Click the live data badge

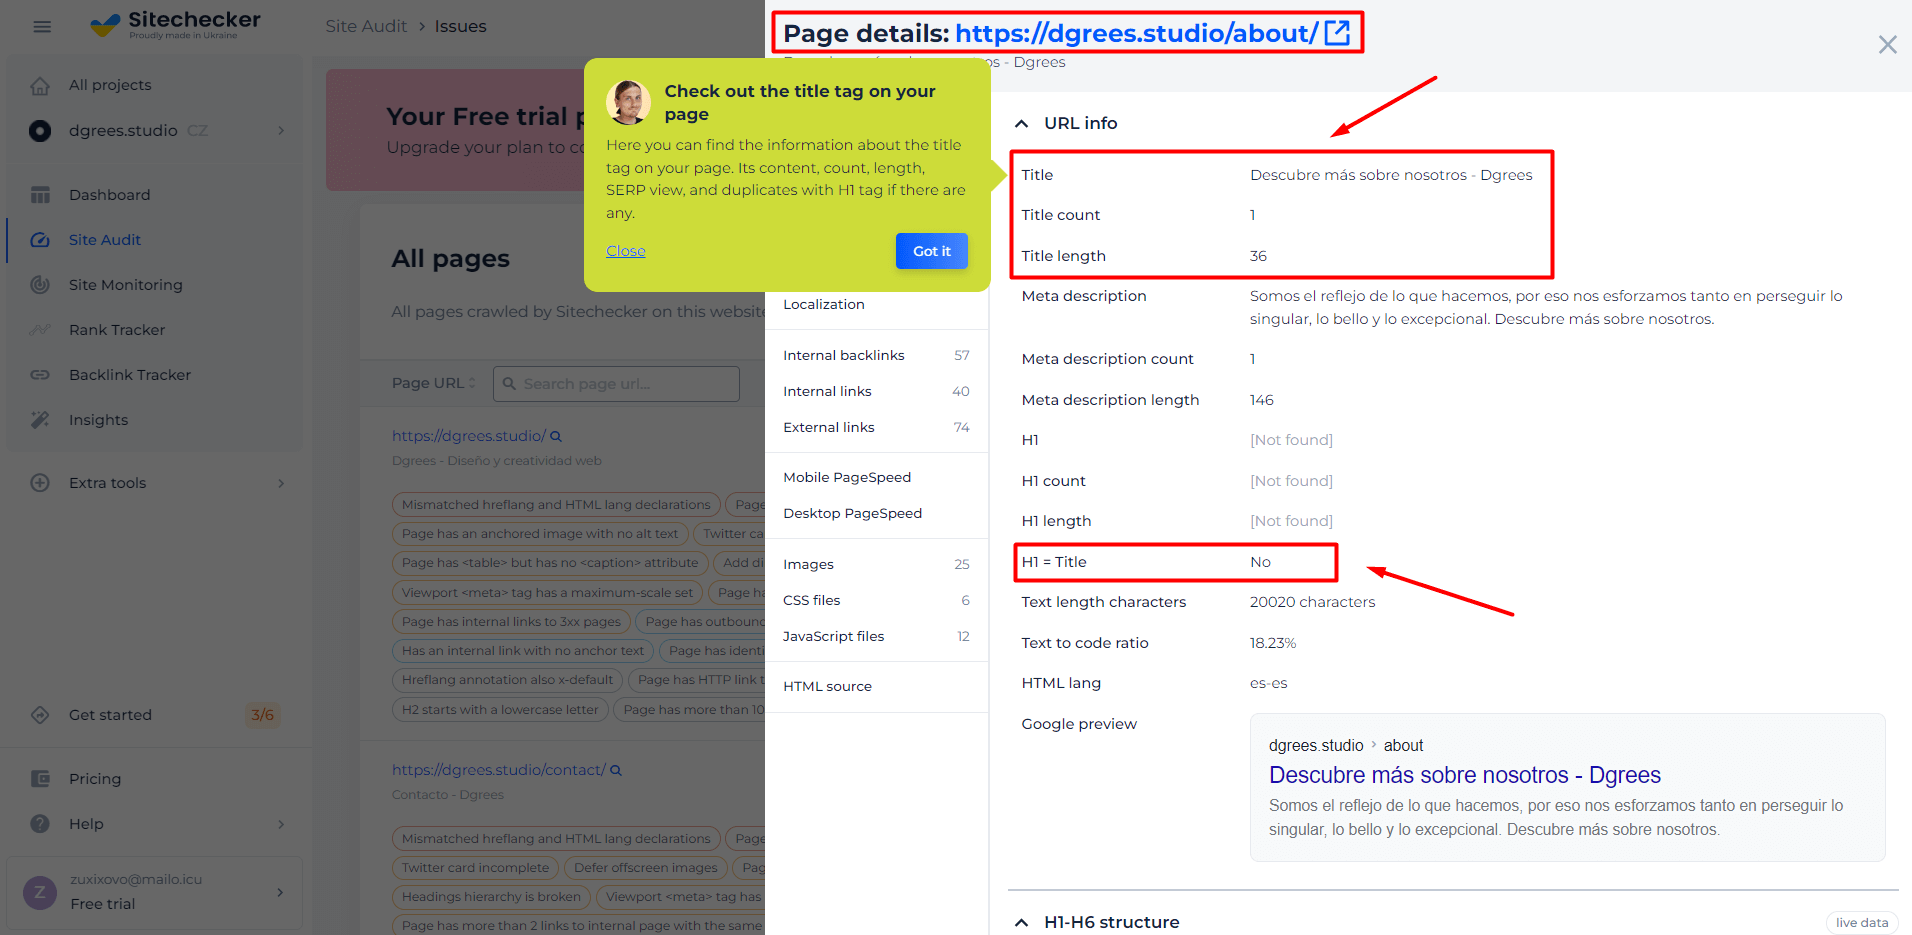click(x=1861, y=923)
